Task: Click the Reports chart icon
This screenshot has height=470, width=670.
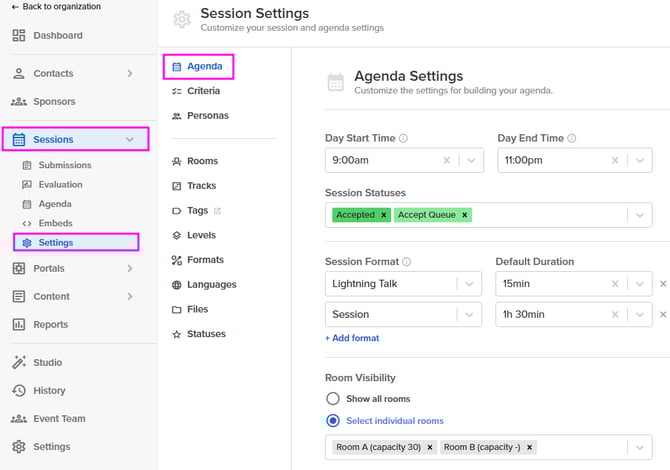Action: click(x=19, y=325)
